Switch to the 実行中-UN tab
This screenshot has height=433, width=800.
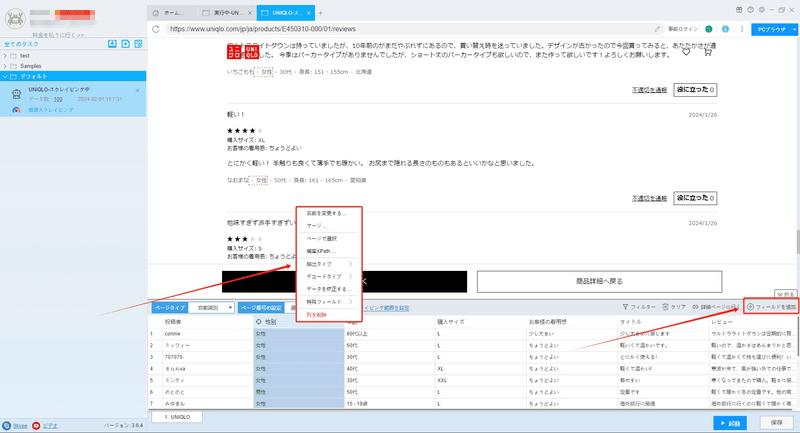click(227, 13)
